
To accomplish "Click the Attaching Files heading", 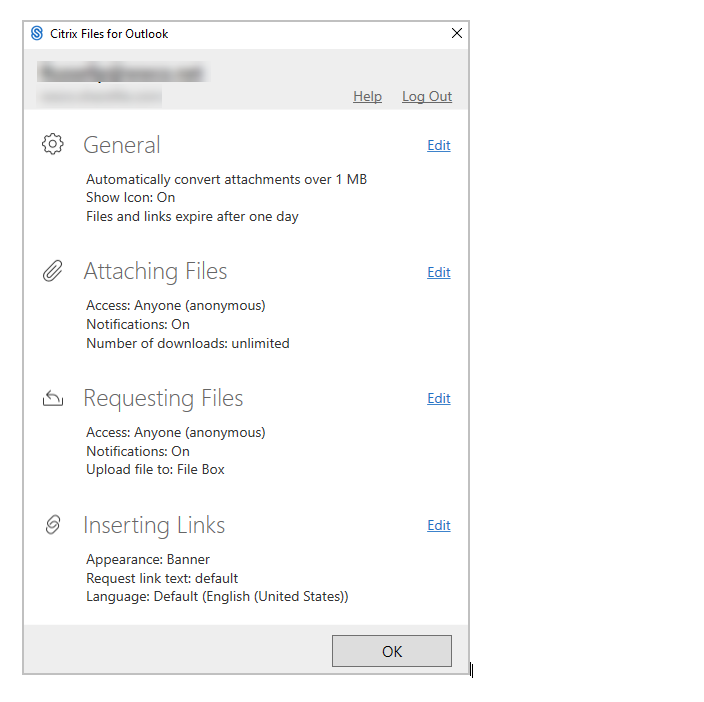I will pos(155,272).
